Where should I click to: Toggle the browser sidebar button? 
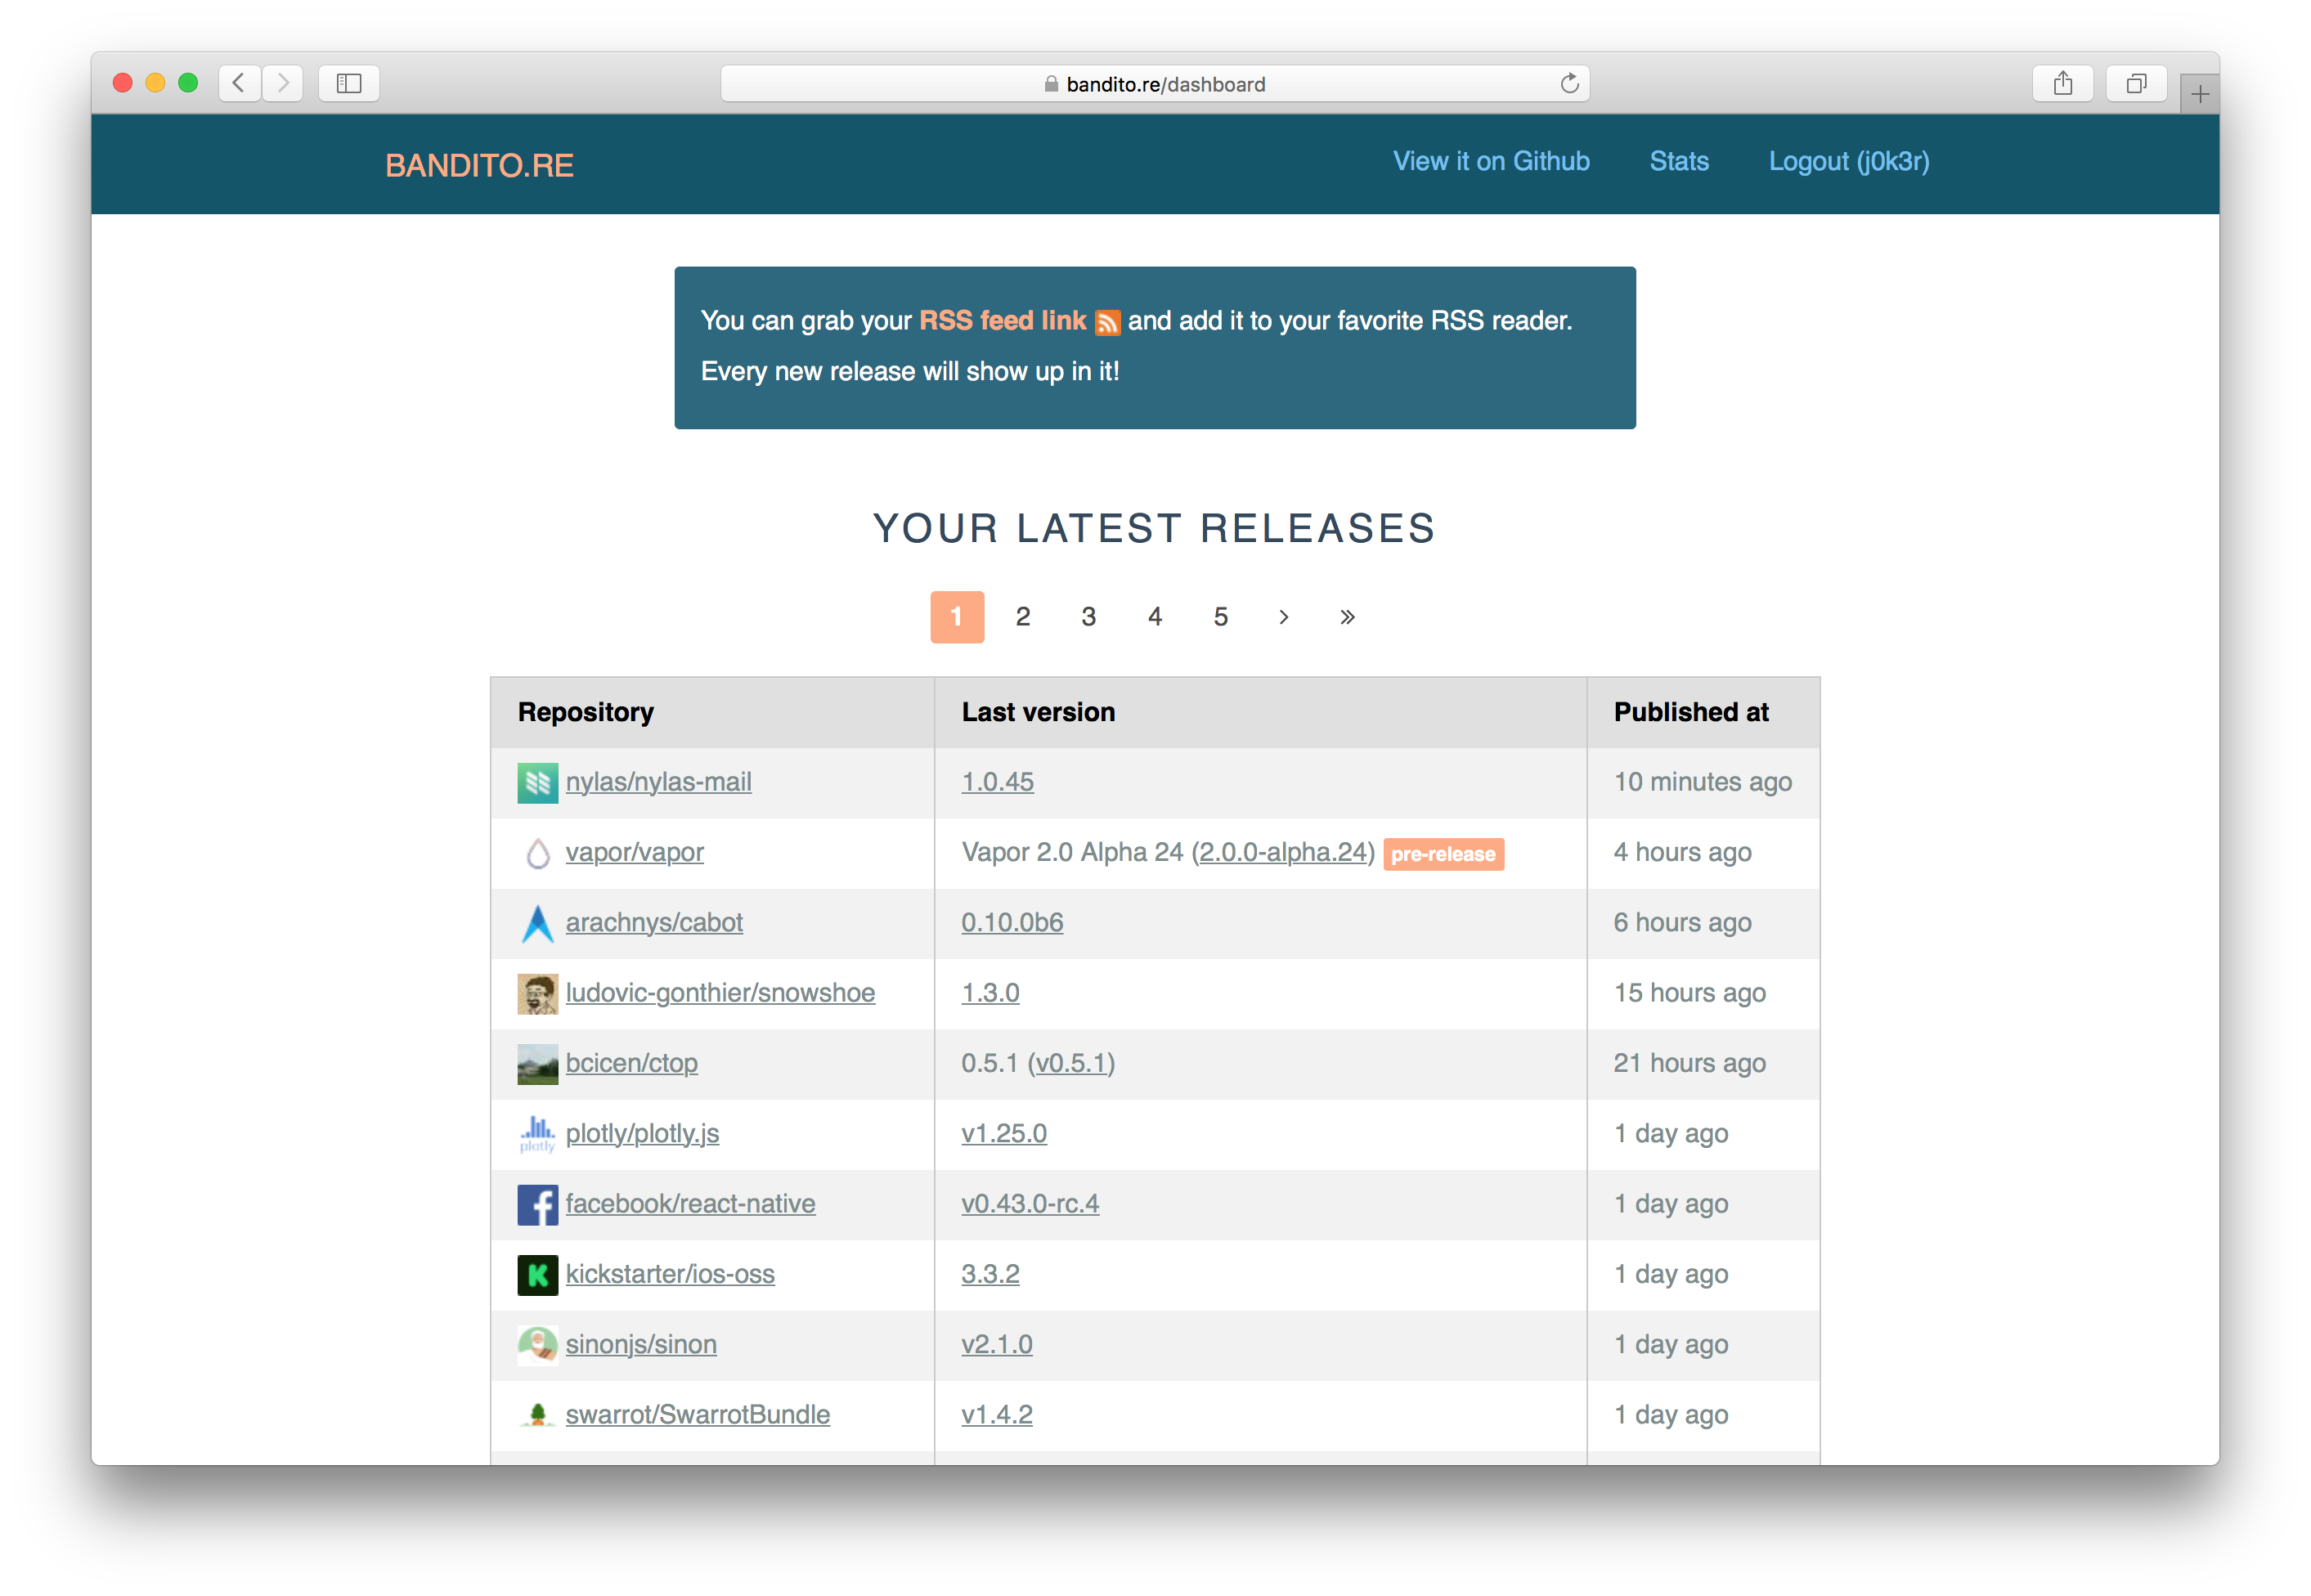348,84
